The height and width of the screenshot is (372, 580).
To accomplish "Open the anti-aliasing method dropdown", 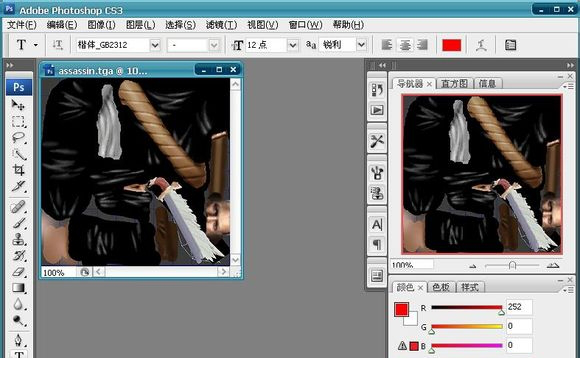I will [361, 45].
